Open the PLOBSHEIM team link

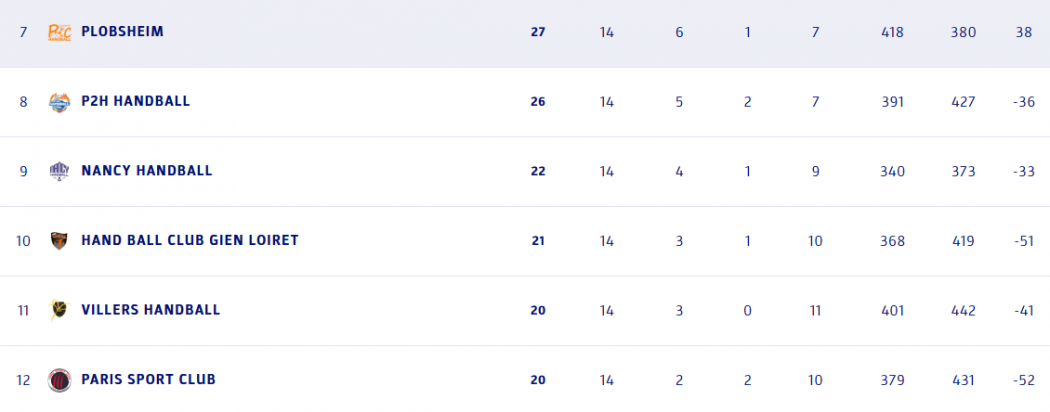pyautogui.click(x=122, y=32)
